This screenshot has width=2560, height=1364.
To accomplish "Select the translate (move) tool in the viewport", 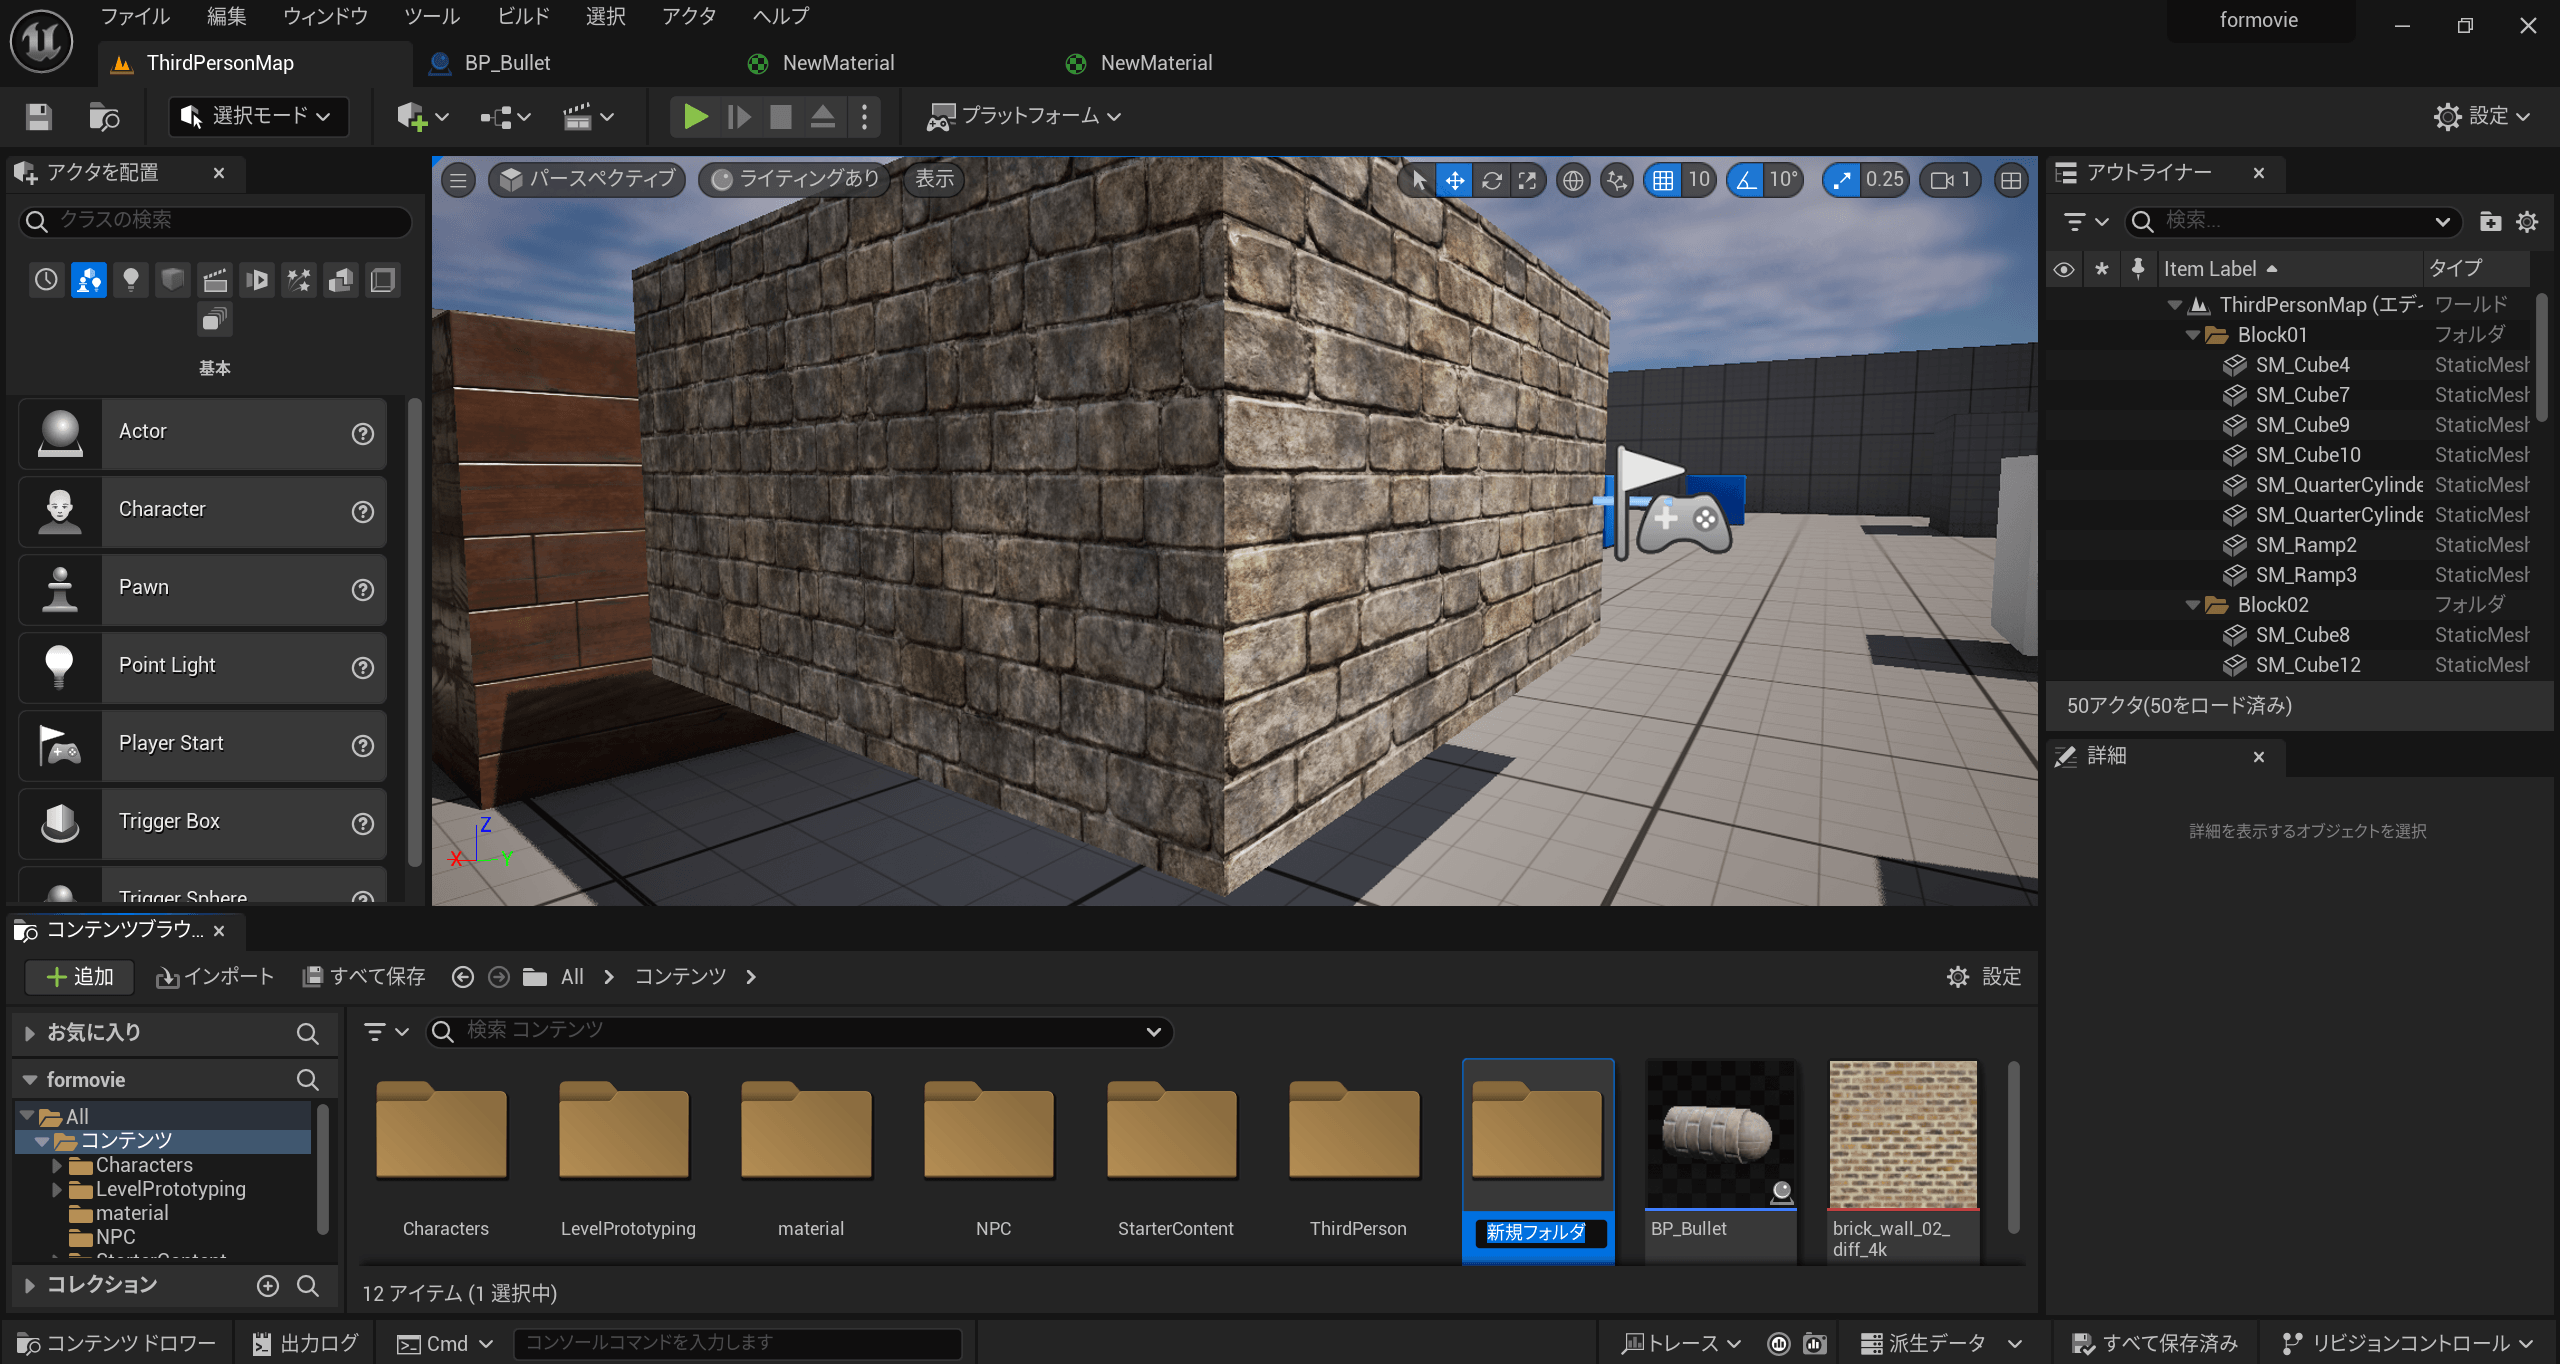I will [1454, 180].
